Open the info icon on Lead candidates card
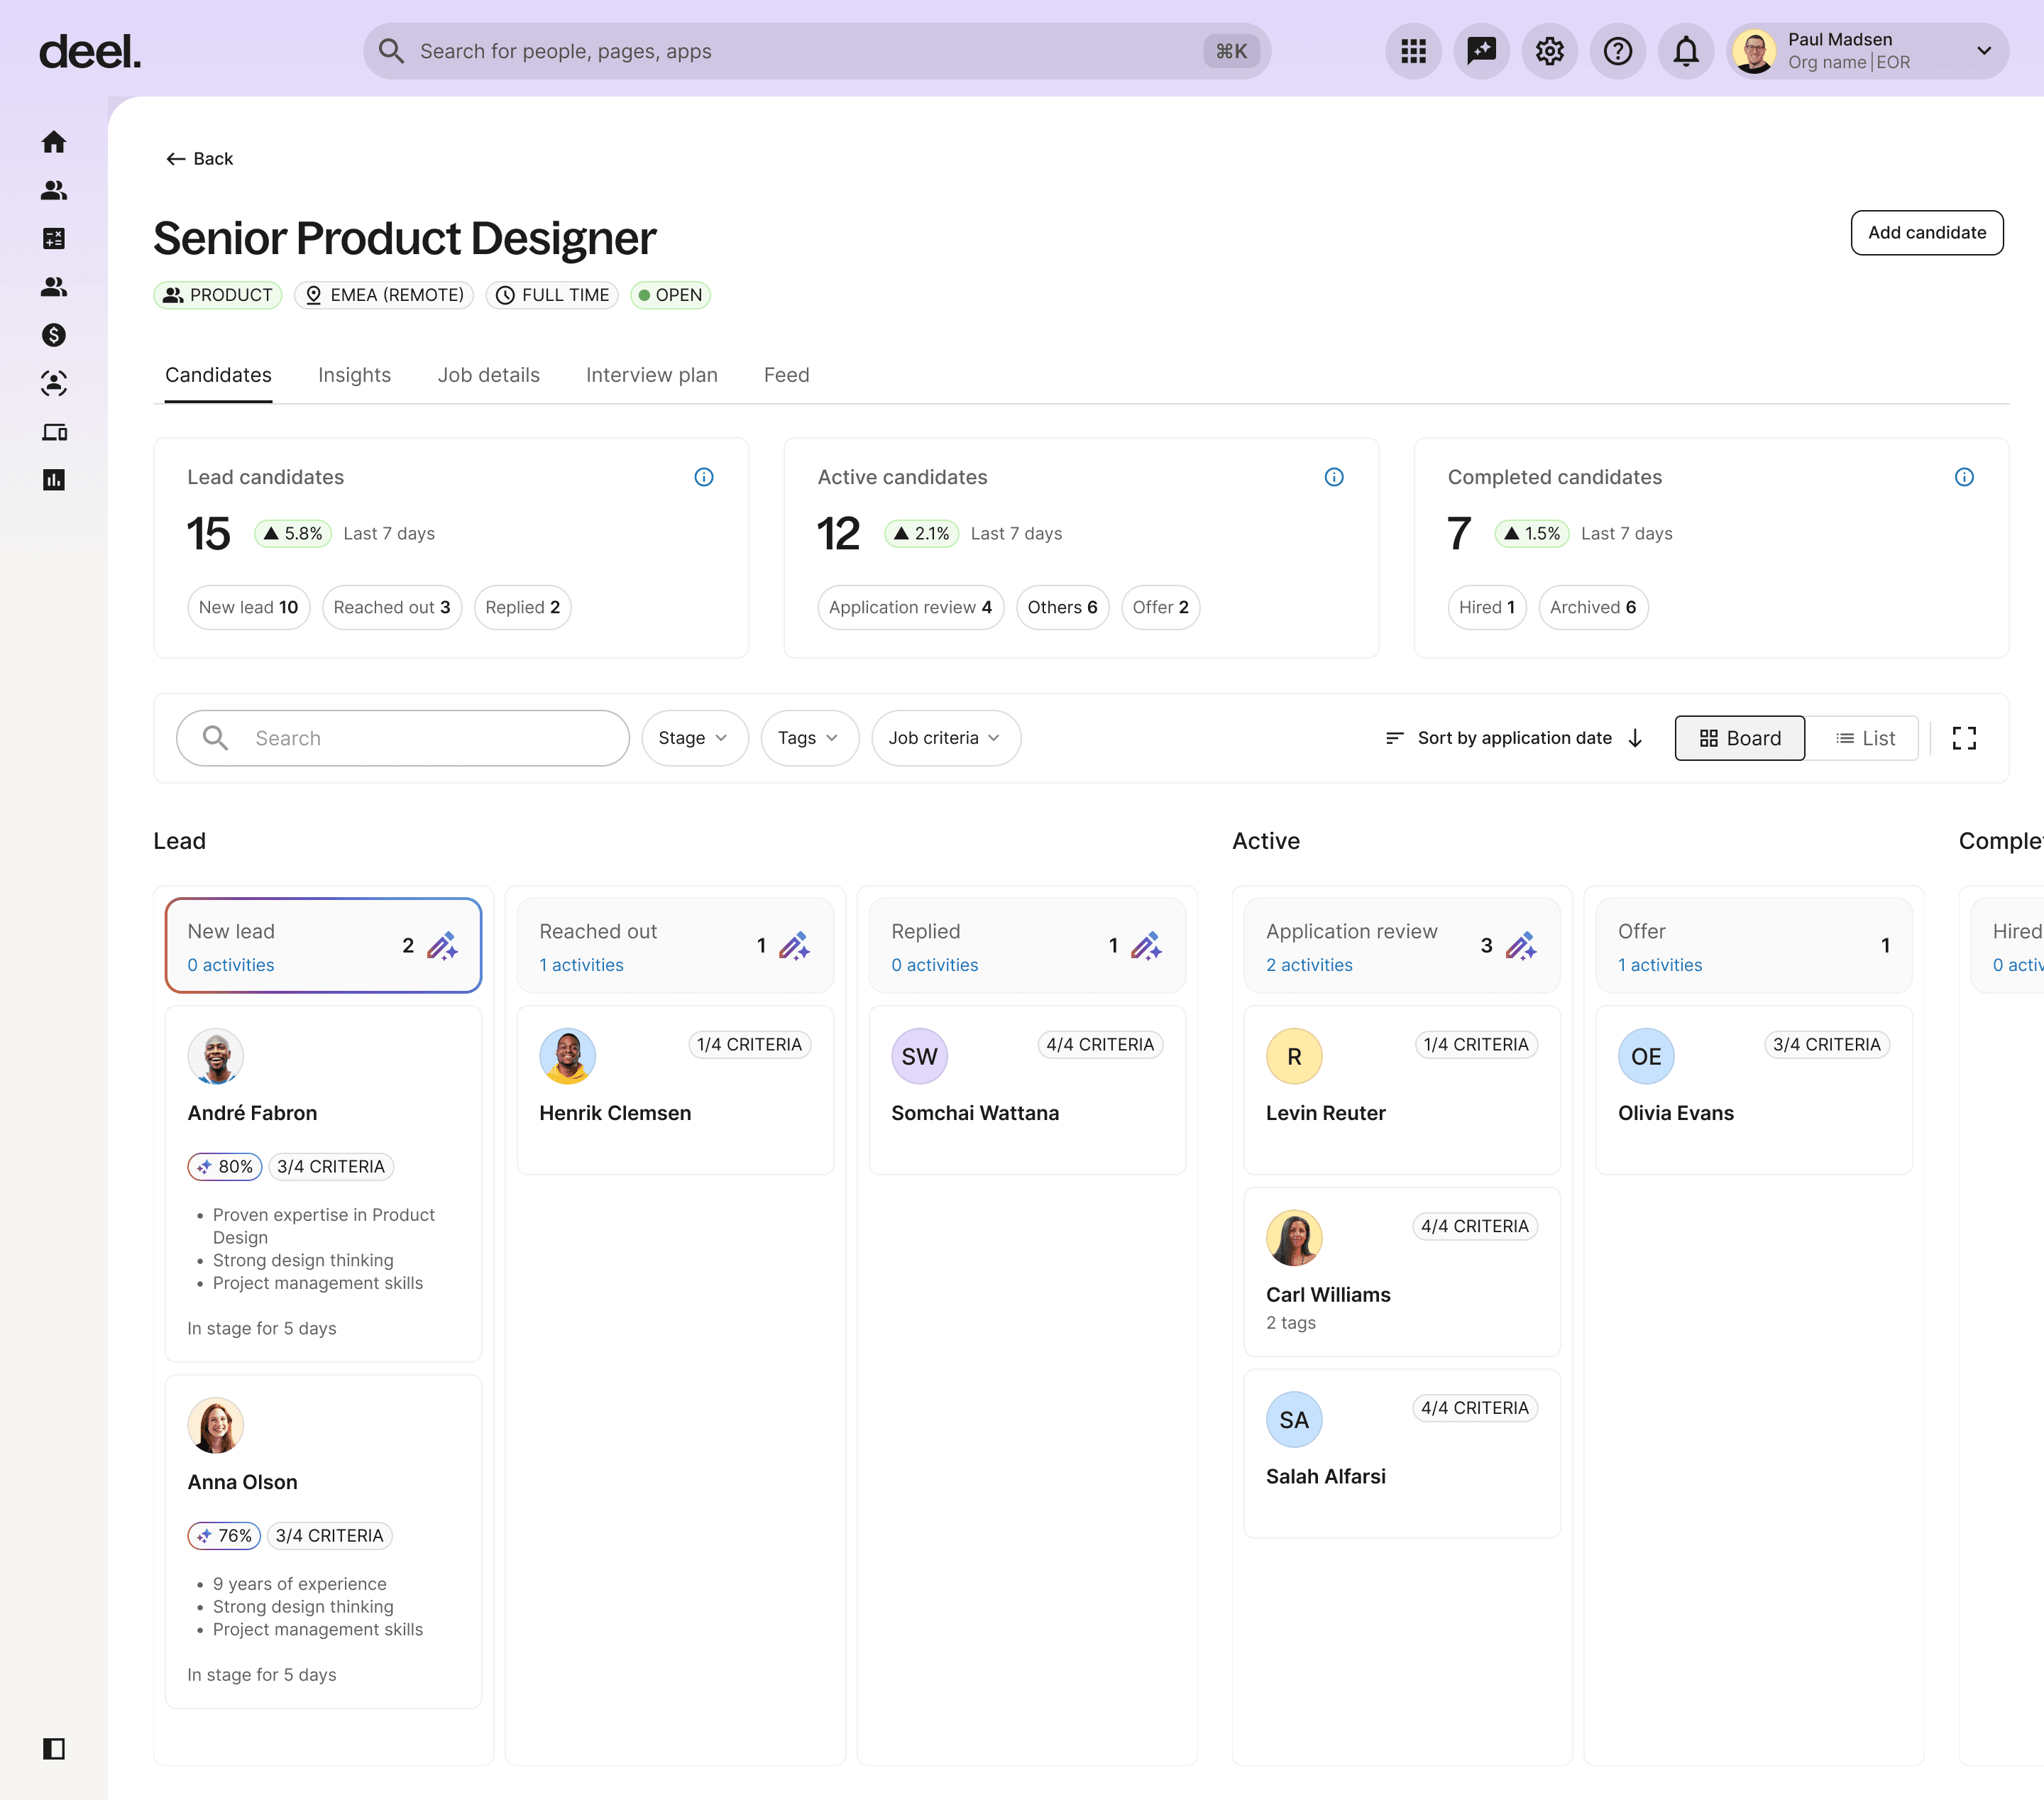 [x=704, y=477]
